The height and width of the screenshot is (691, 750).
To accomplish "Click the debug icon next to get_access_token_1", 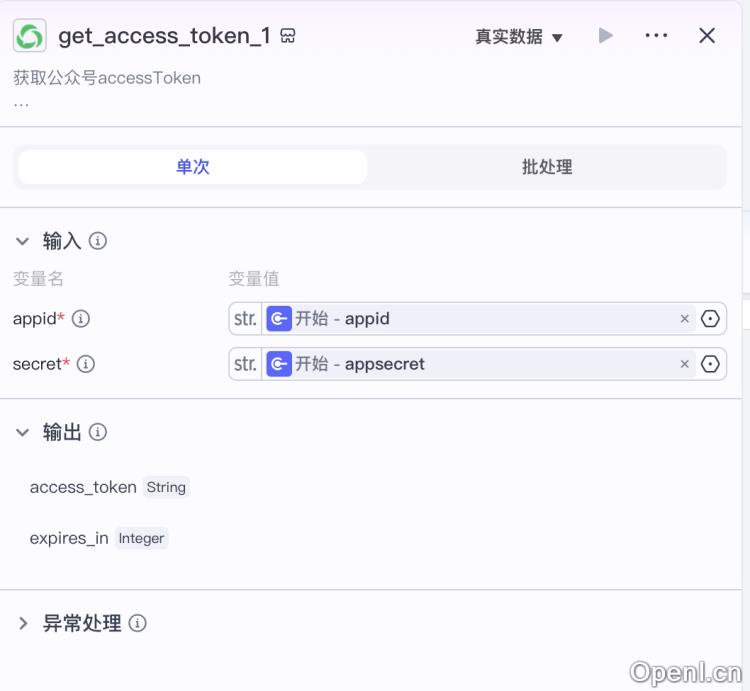I will (x=288, y=36).
